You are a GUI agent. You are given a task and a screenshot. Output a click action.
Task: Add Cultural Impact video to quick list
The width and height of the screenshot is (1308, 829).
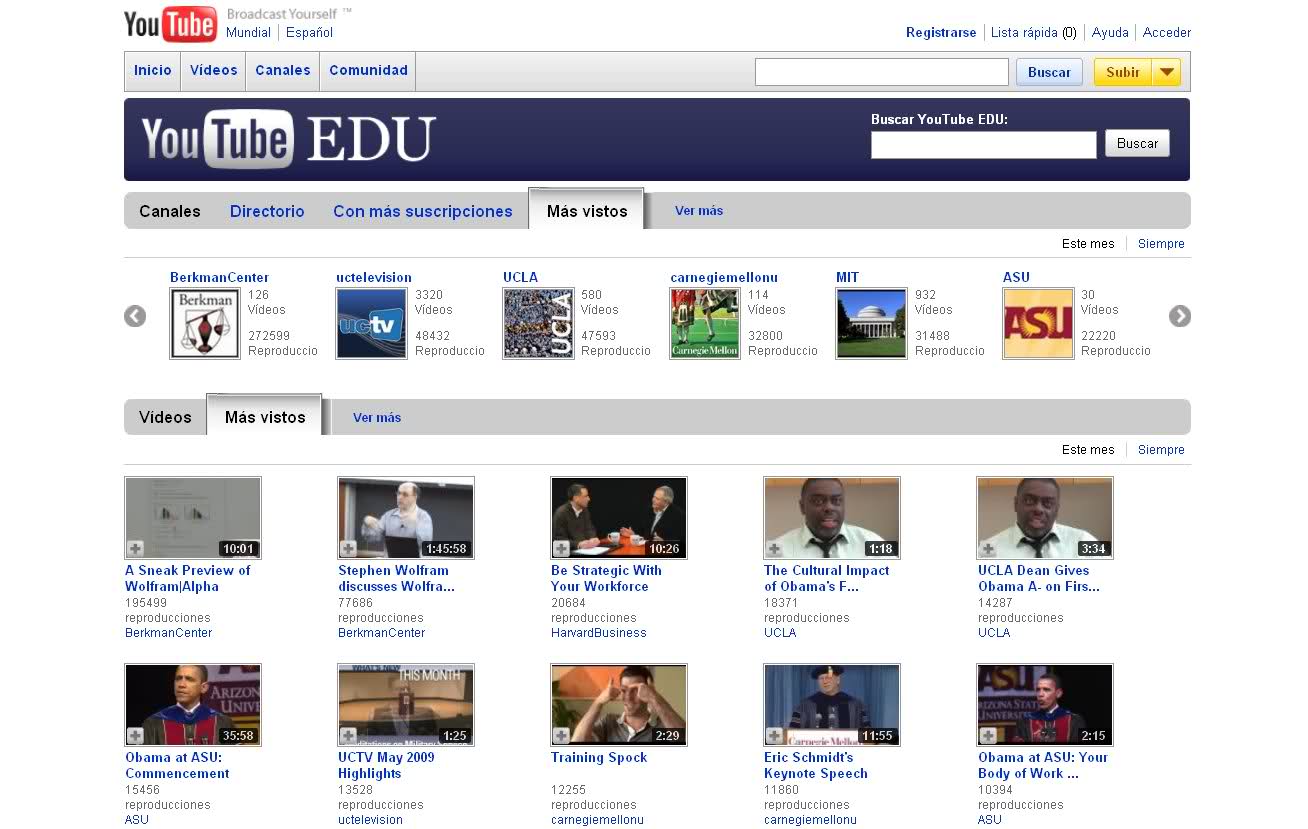point(774,548)
